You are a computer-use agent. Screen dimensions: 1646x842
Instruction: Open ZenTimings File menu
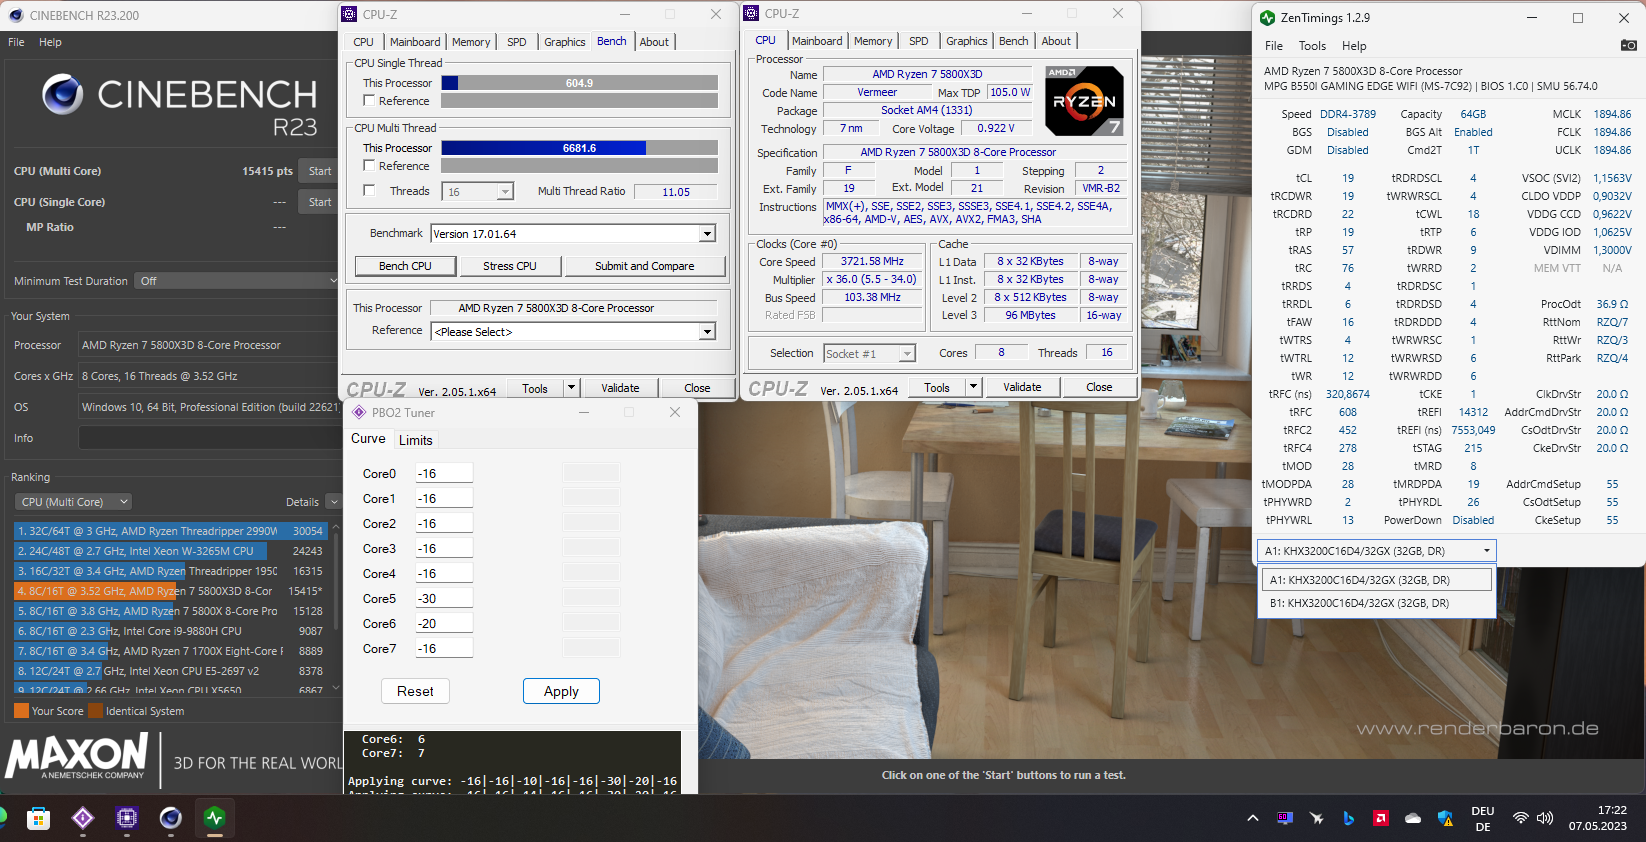1273,46
